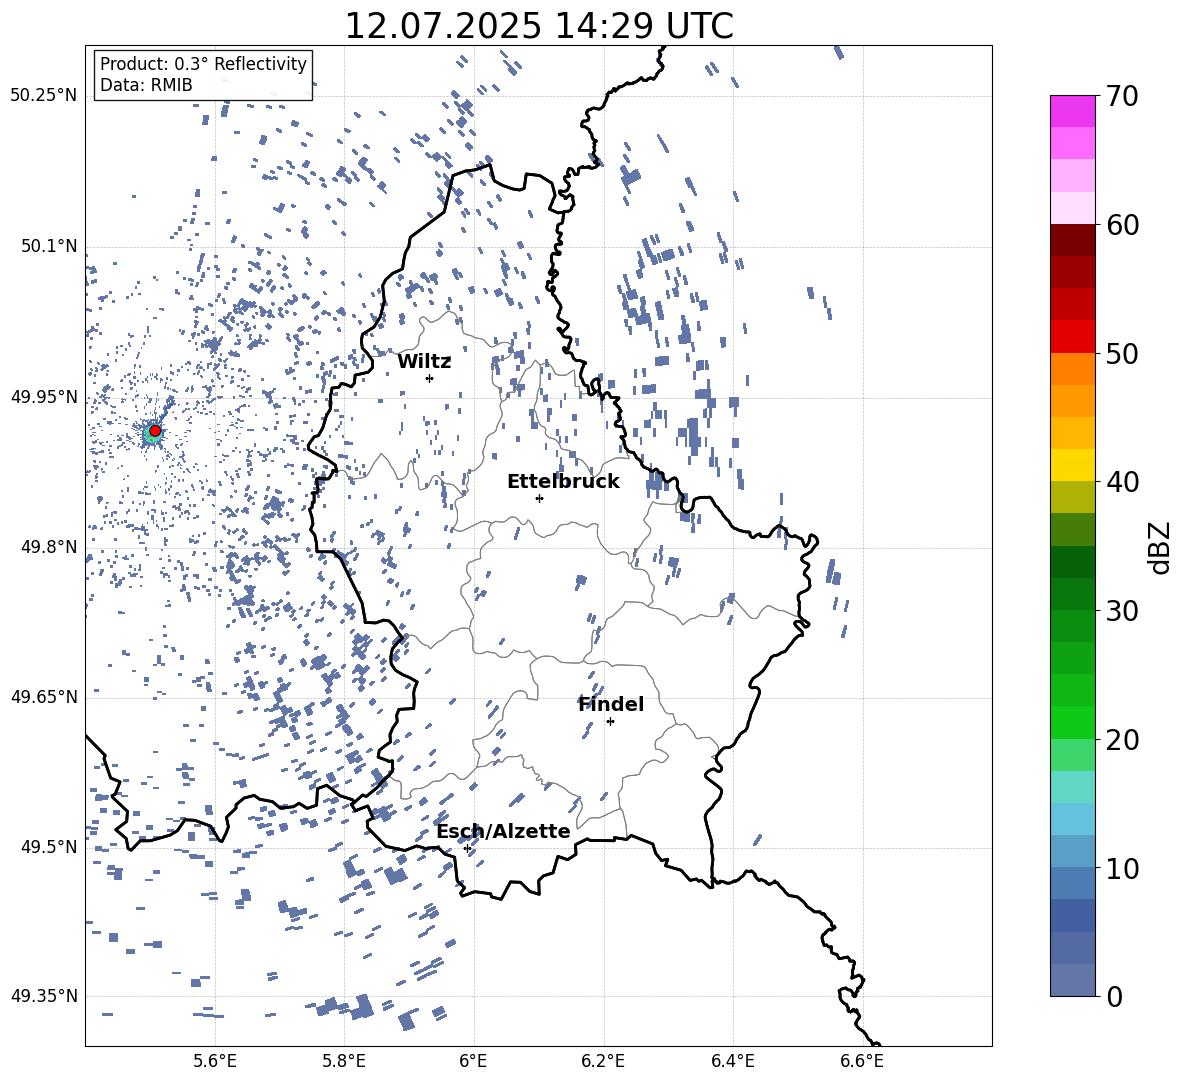The image size is (1184, 1081).
Task: Click the turquoise colorbar swatch between 10 and 20
Action: click(x=1073, y=787)
